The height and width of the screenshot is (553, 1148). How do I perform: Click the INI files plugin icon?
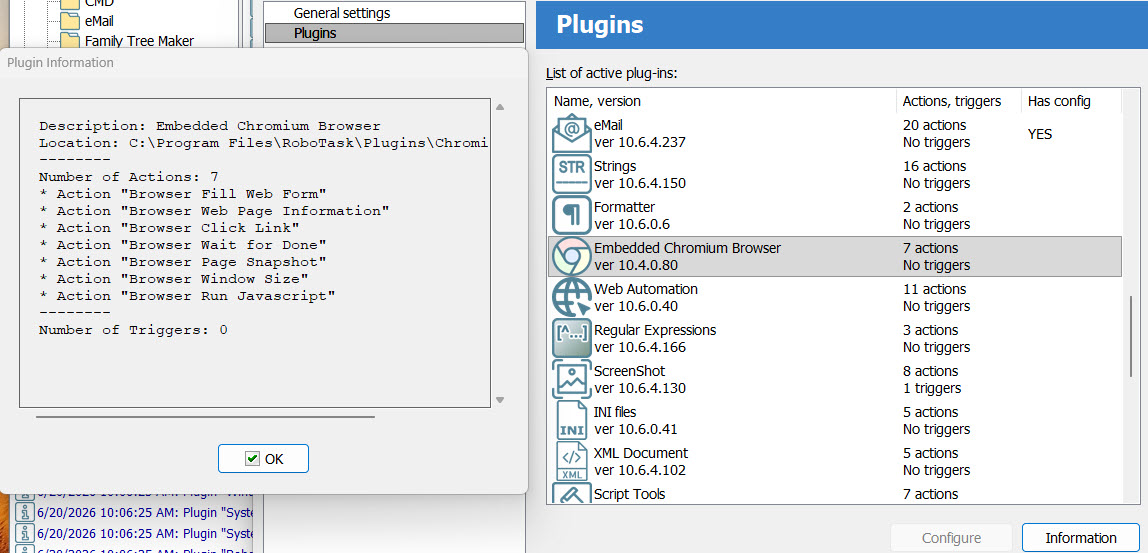coord(571,420)
